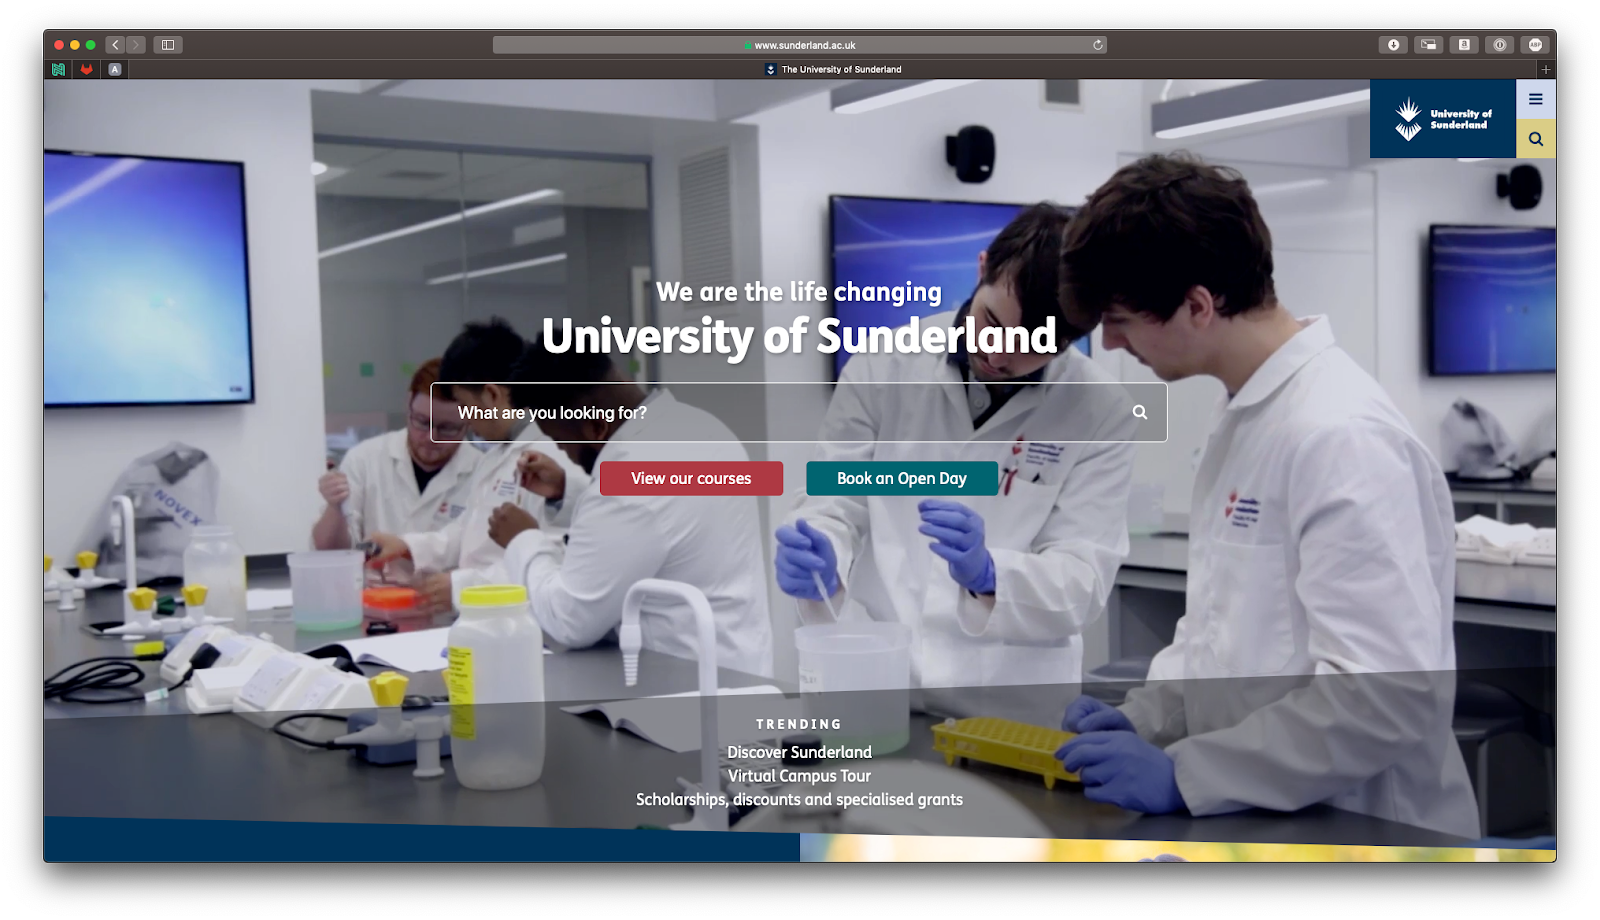Viewport: 1600px width, 920px height.
Task: Open the GitLab fox bookmark favicon
Action: pos(87,69)
